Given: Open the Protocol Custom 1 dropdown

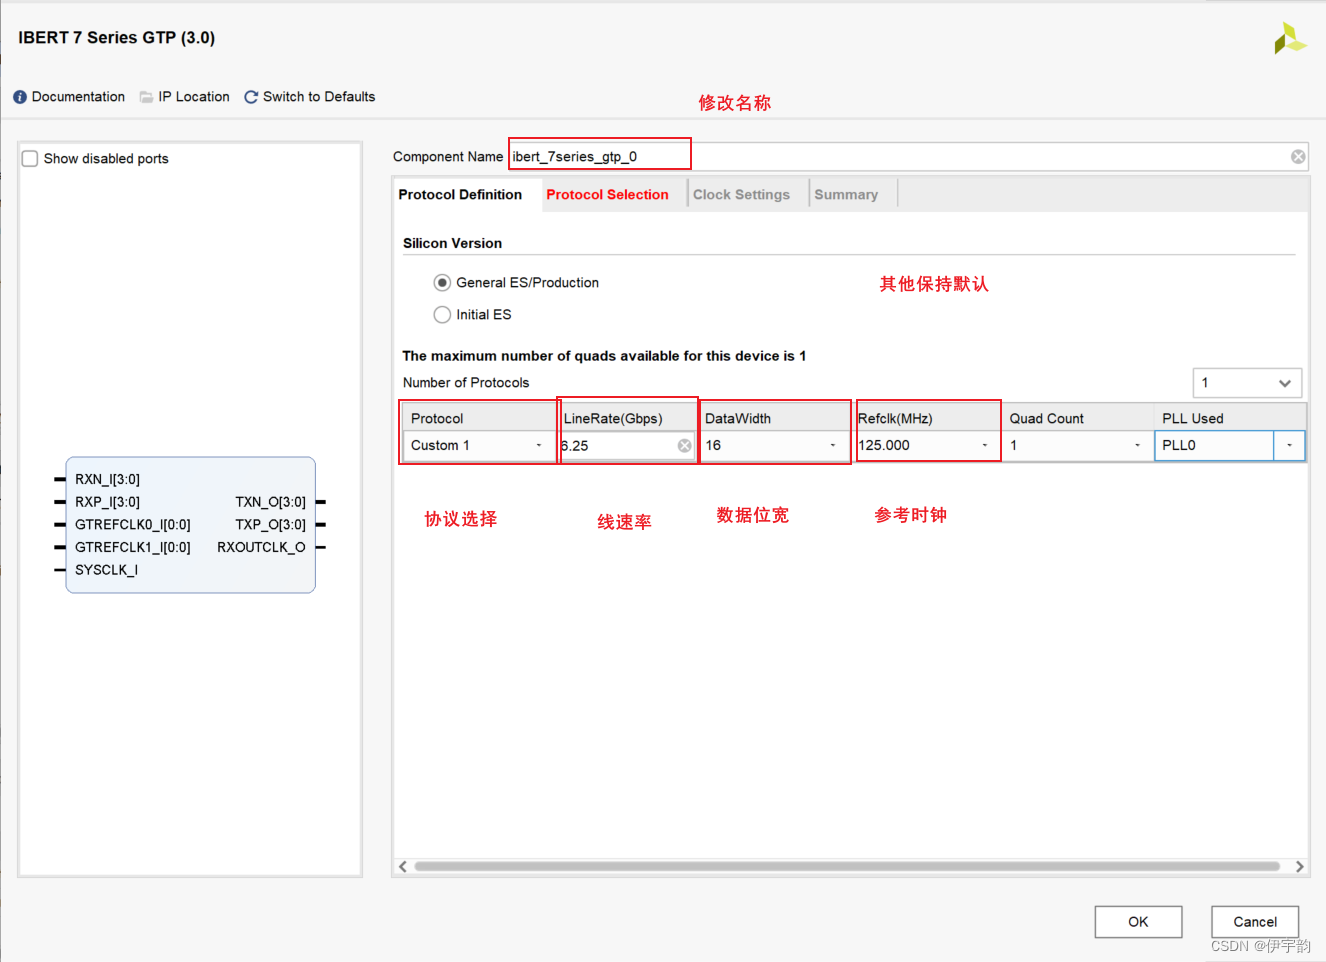Looking at the screenshot, I should coord(539,446).
